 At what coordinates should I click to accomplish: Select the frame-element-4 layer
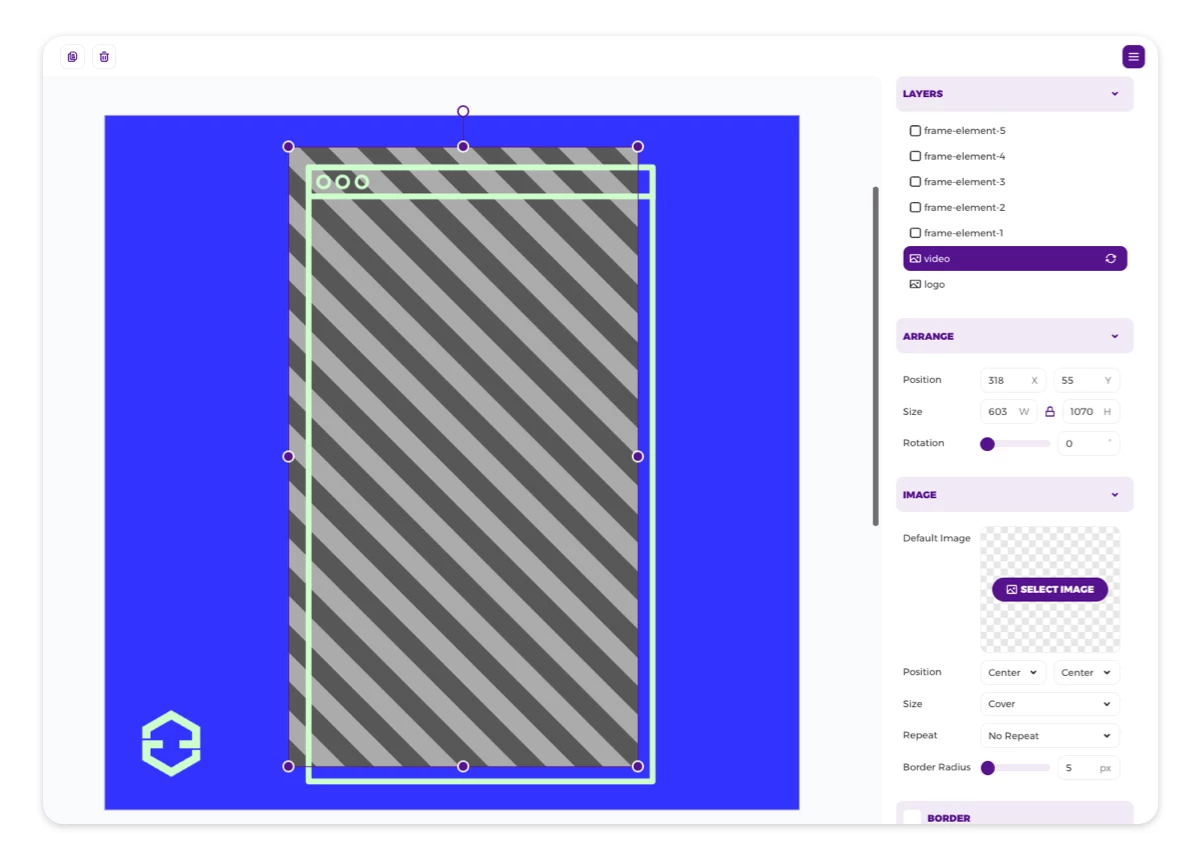point(1015,156)
